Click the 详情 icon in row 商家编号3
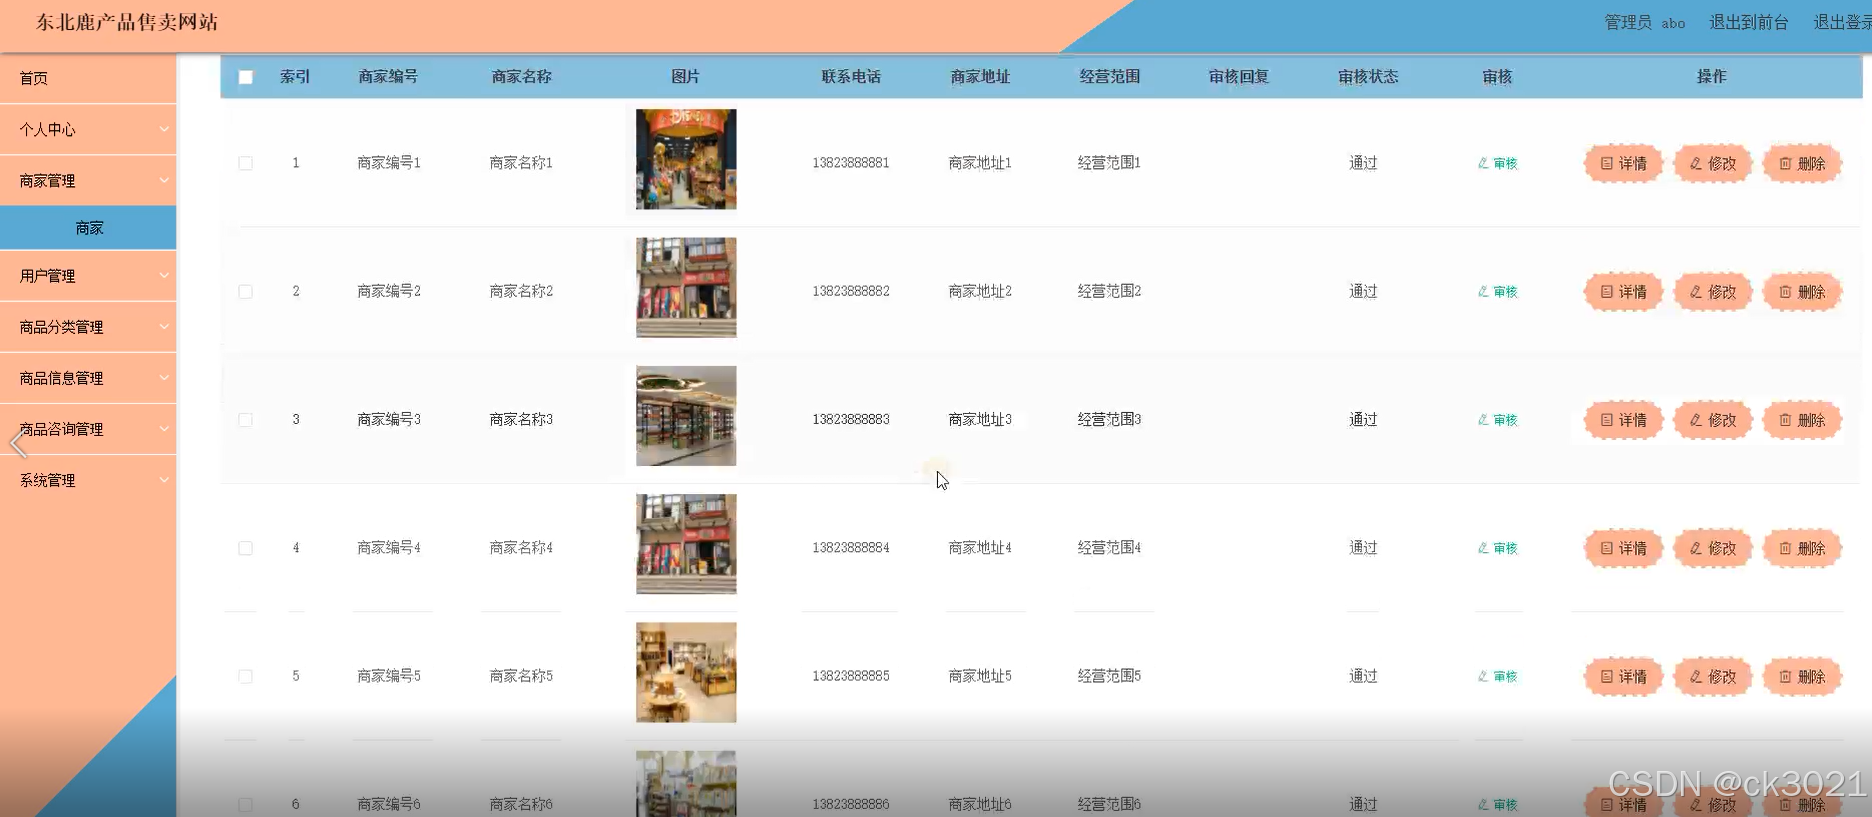This screenshot has width=1872, height=817. click(x=1606, y=420)
